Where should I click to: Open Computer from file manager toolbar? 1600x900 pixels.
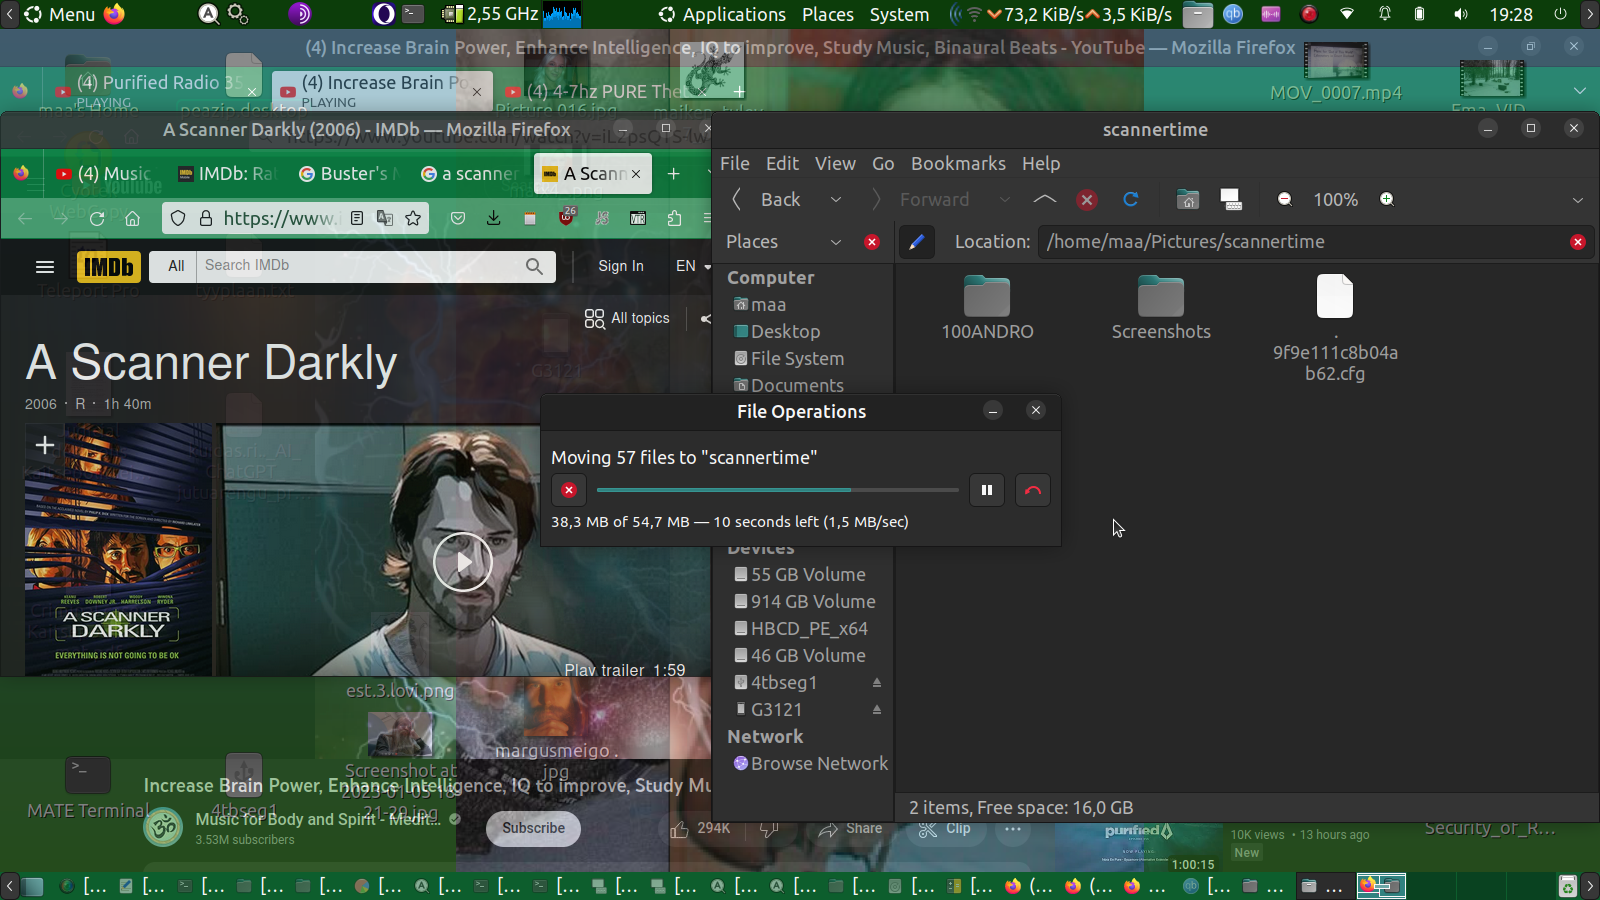click(x=1231, y=200)
